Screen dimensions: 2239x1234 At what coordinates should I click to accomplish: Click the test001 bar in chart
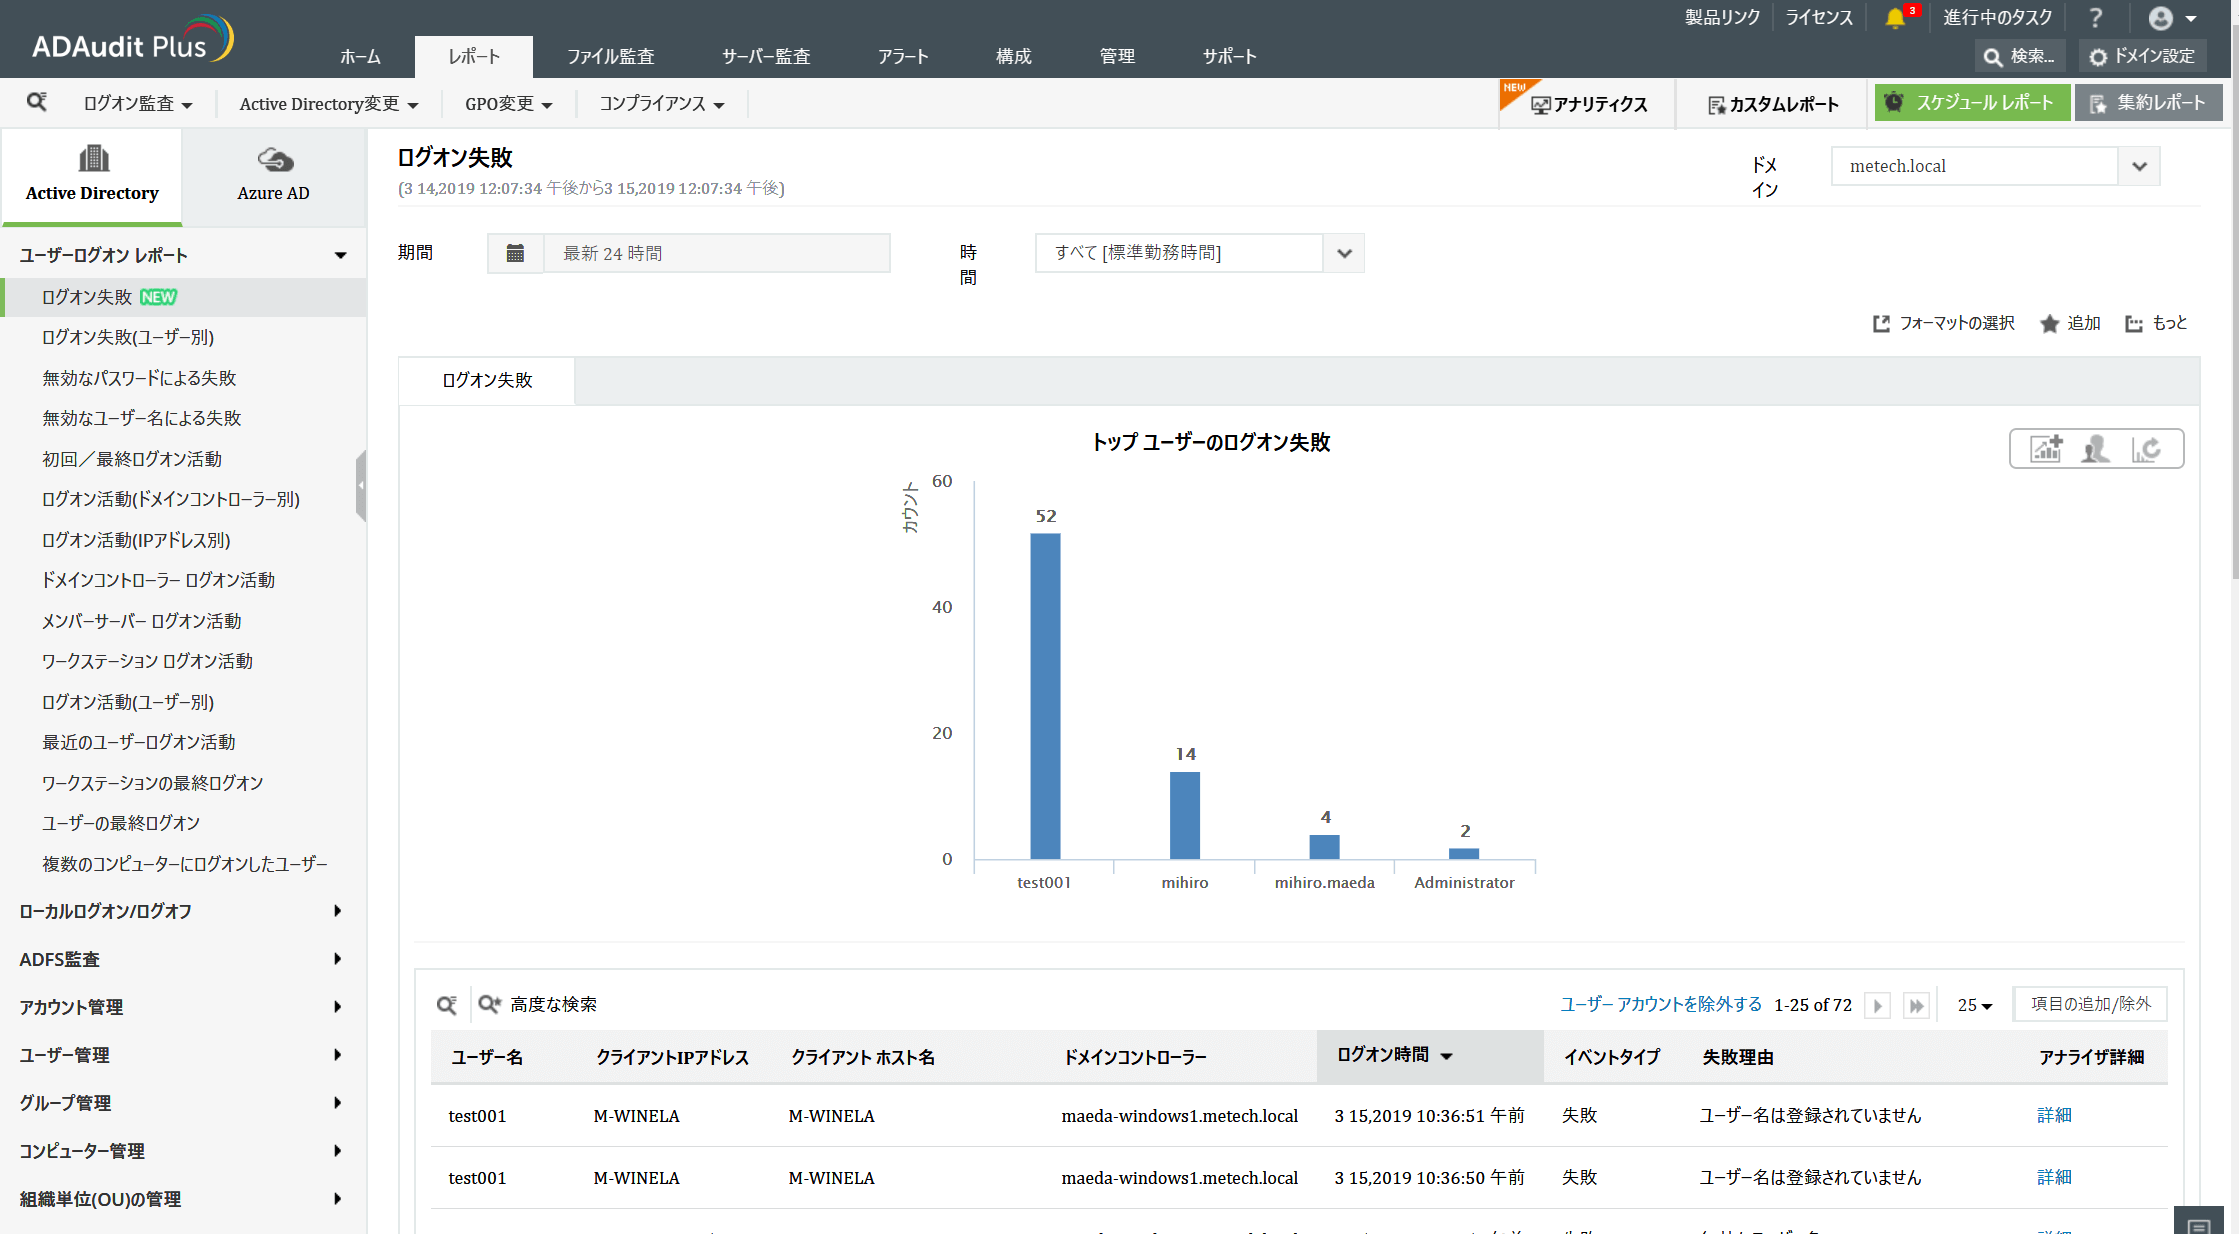click(x=1045, y=695)
